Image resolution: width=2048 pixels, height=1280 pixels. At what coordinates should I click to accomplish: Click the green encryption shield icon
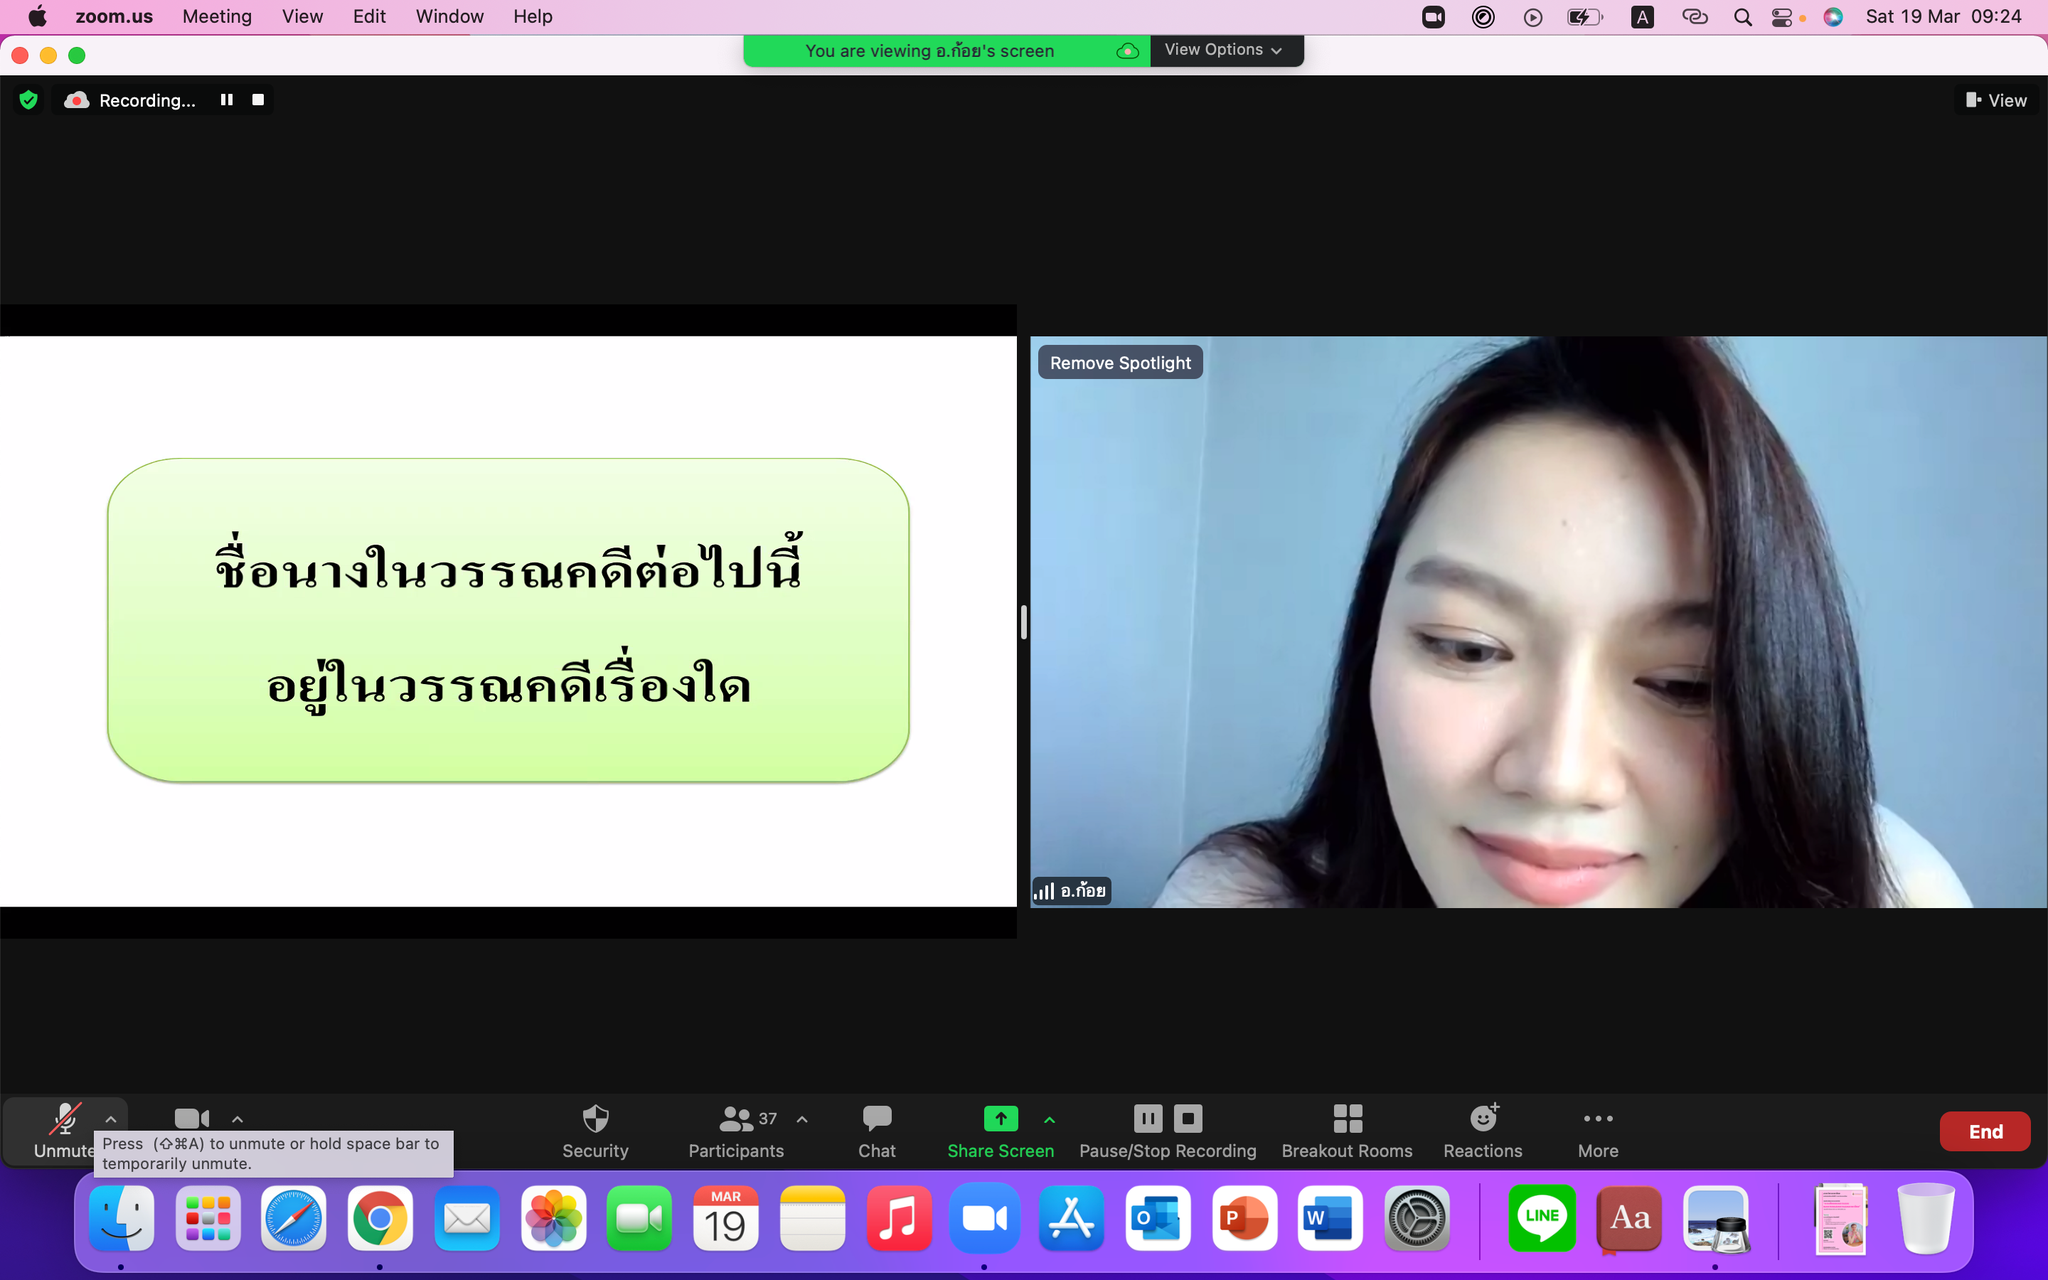[29, 100]
